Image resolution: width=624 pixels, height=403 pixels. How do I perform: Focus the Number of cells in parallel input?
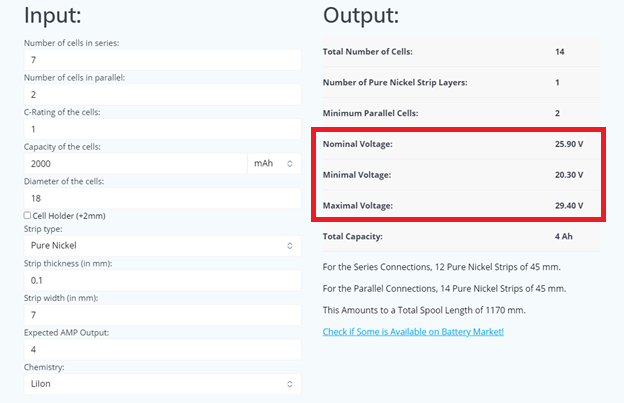(x=160, y=95)
